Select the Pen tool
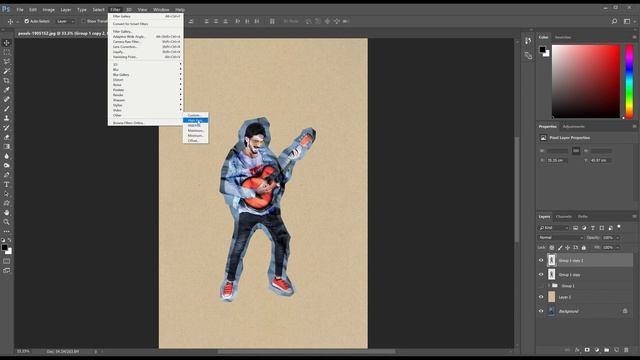This screenshot has width=640, height=360. tap(7, 175)
